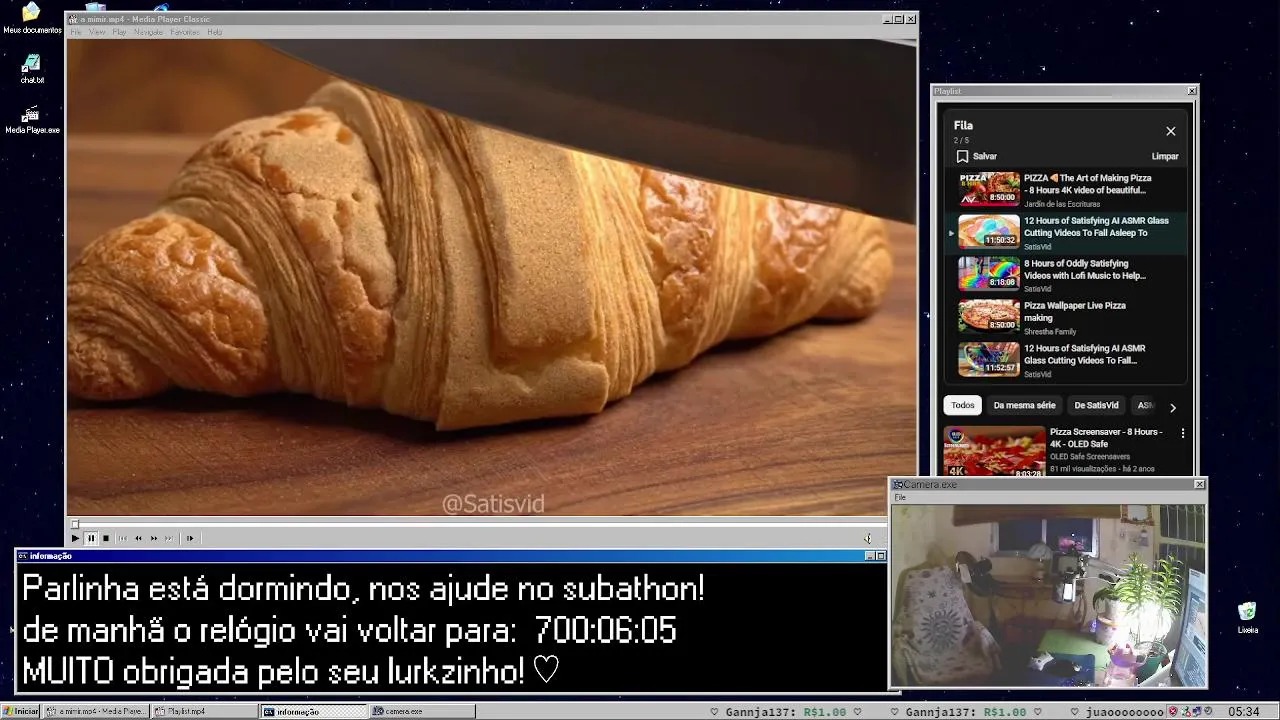1280x720 pixels.
Task: Open the Meus documentos desktop icon
Action: 32,18
